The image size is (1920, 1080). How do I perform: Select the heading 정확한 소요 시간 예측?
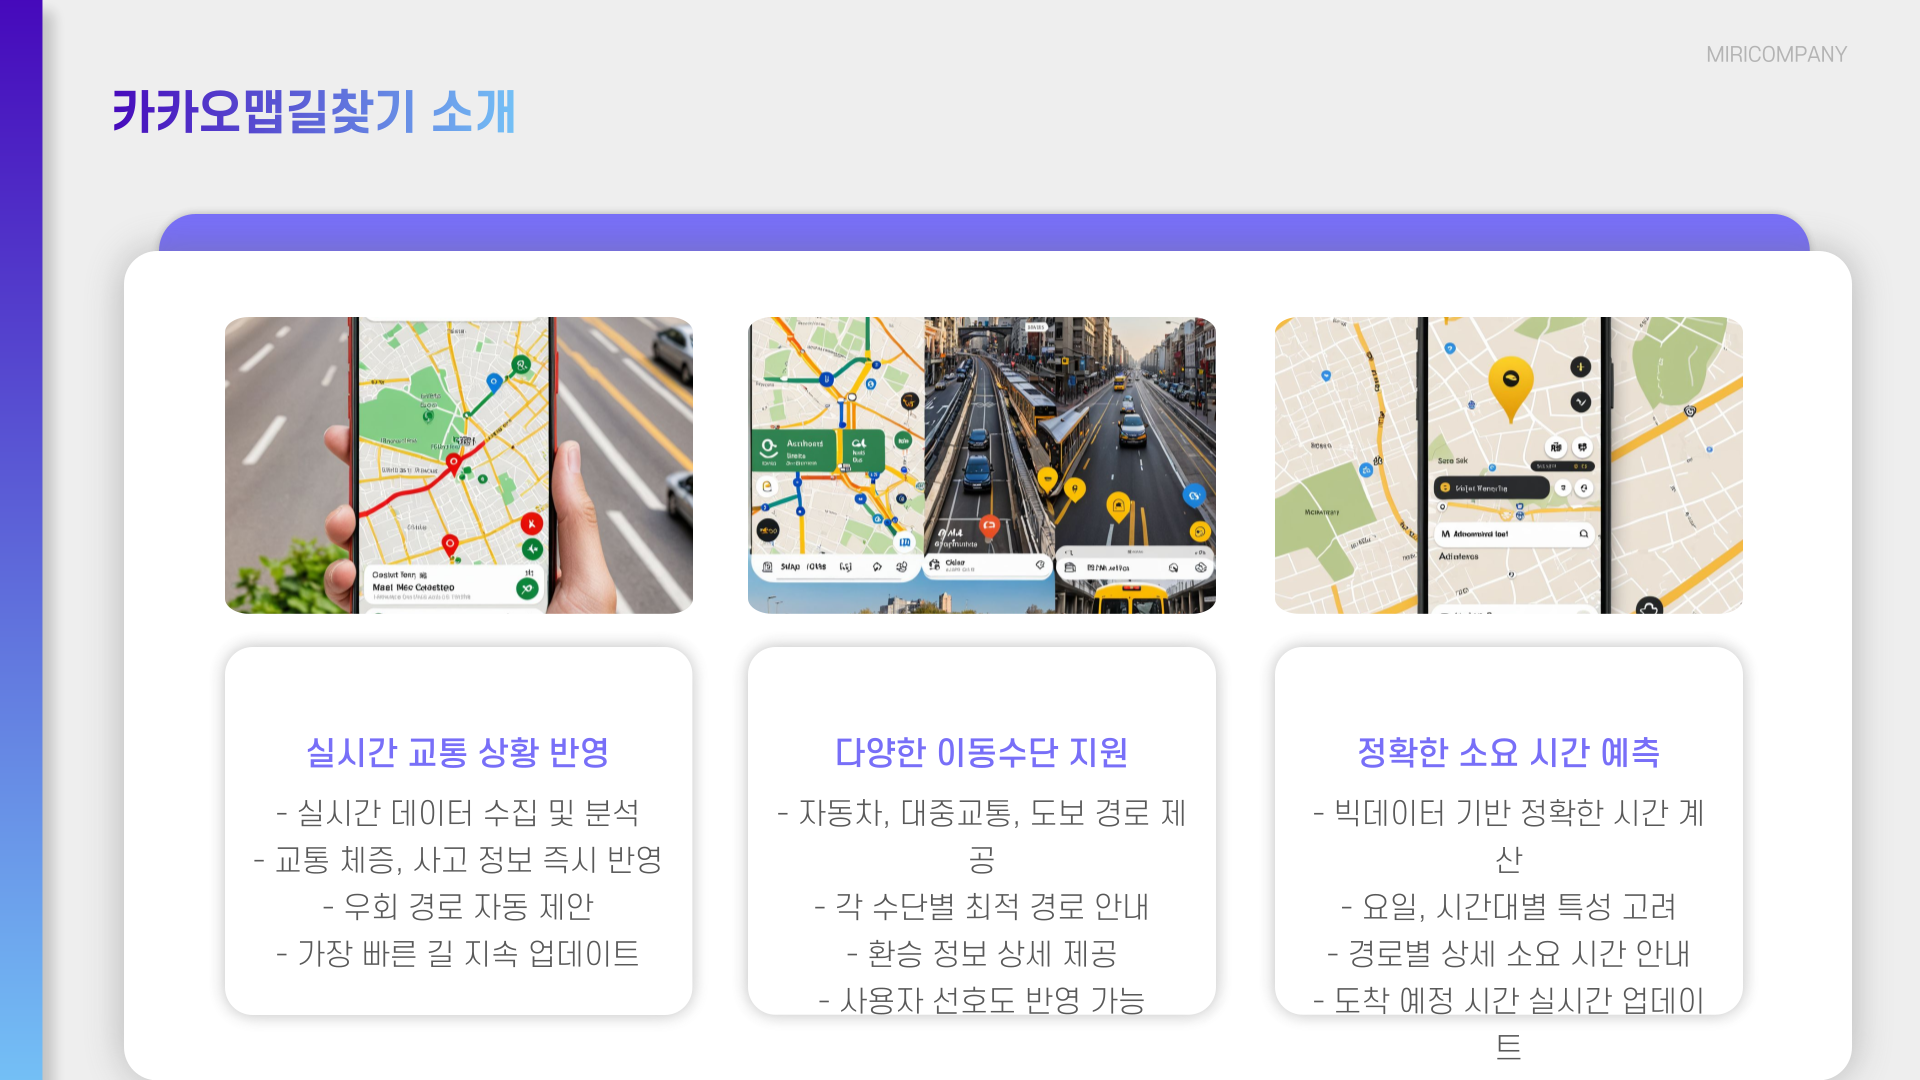tap(1508, 752)
